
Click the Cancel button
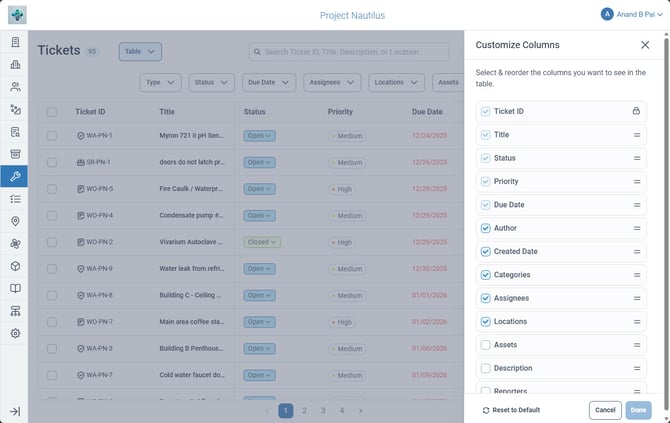click(x=605, y=410)
